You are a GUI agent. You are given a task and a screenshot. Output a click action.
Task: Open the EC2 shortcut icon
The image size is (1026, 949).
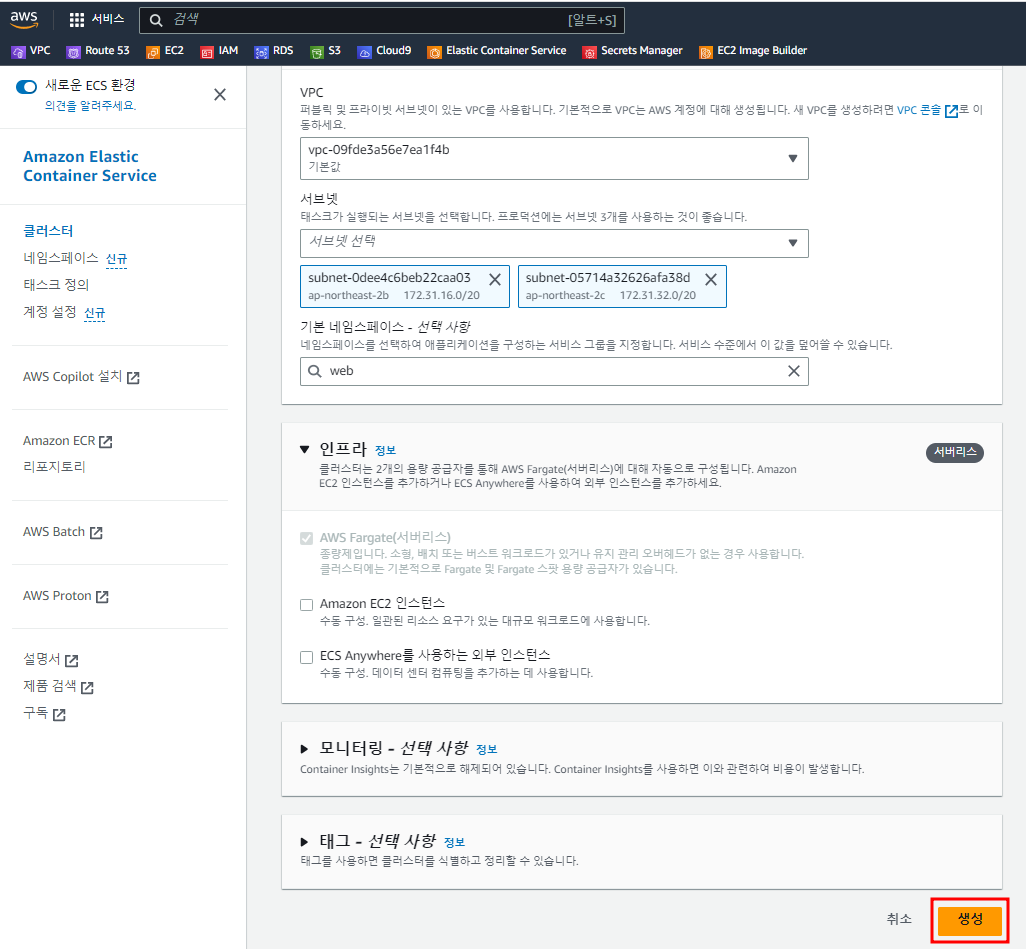pos(153,52)
